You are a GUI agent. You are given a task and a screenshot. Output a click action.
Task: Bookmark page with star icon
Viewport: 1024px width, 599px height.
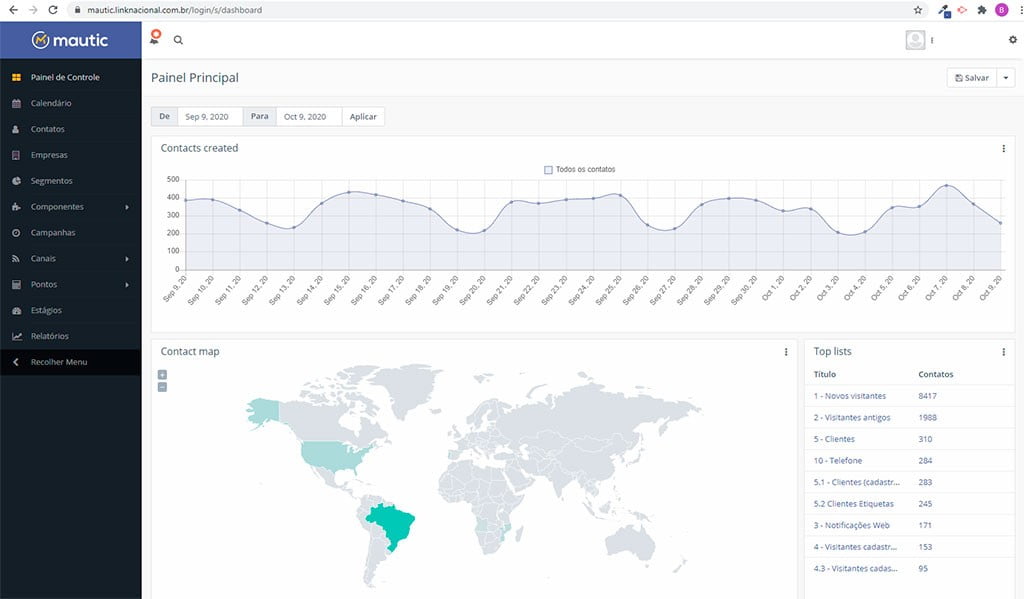(918, 10)
